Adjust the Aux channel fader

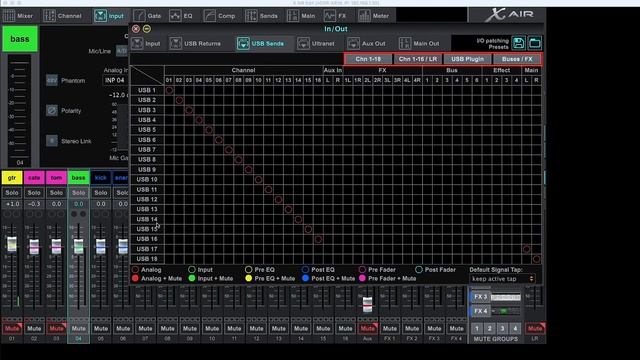pos(367,304)
